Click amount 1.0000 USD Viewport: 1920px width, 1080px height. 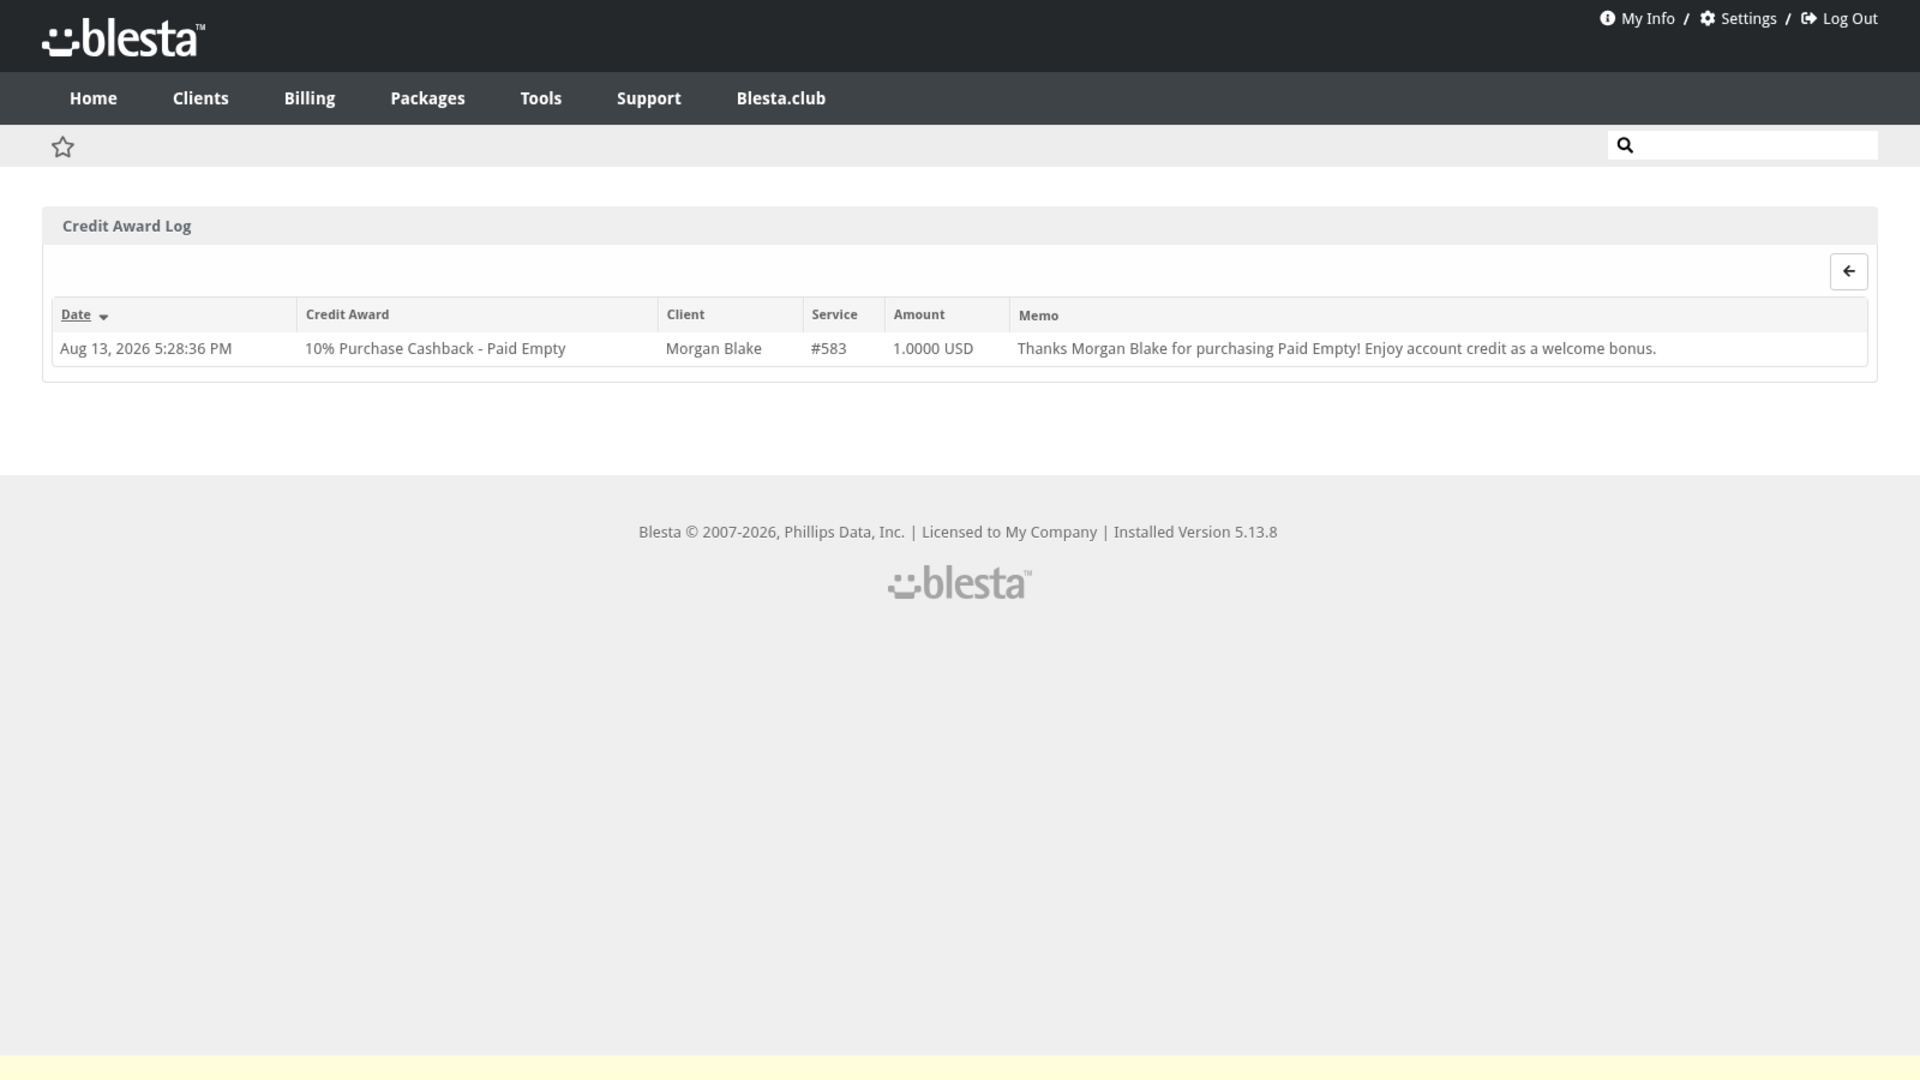(933, 348)
